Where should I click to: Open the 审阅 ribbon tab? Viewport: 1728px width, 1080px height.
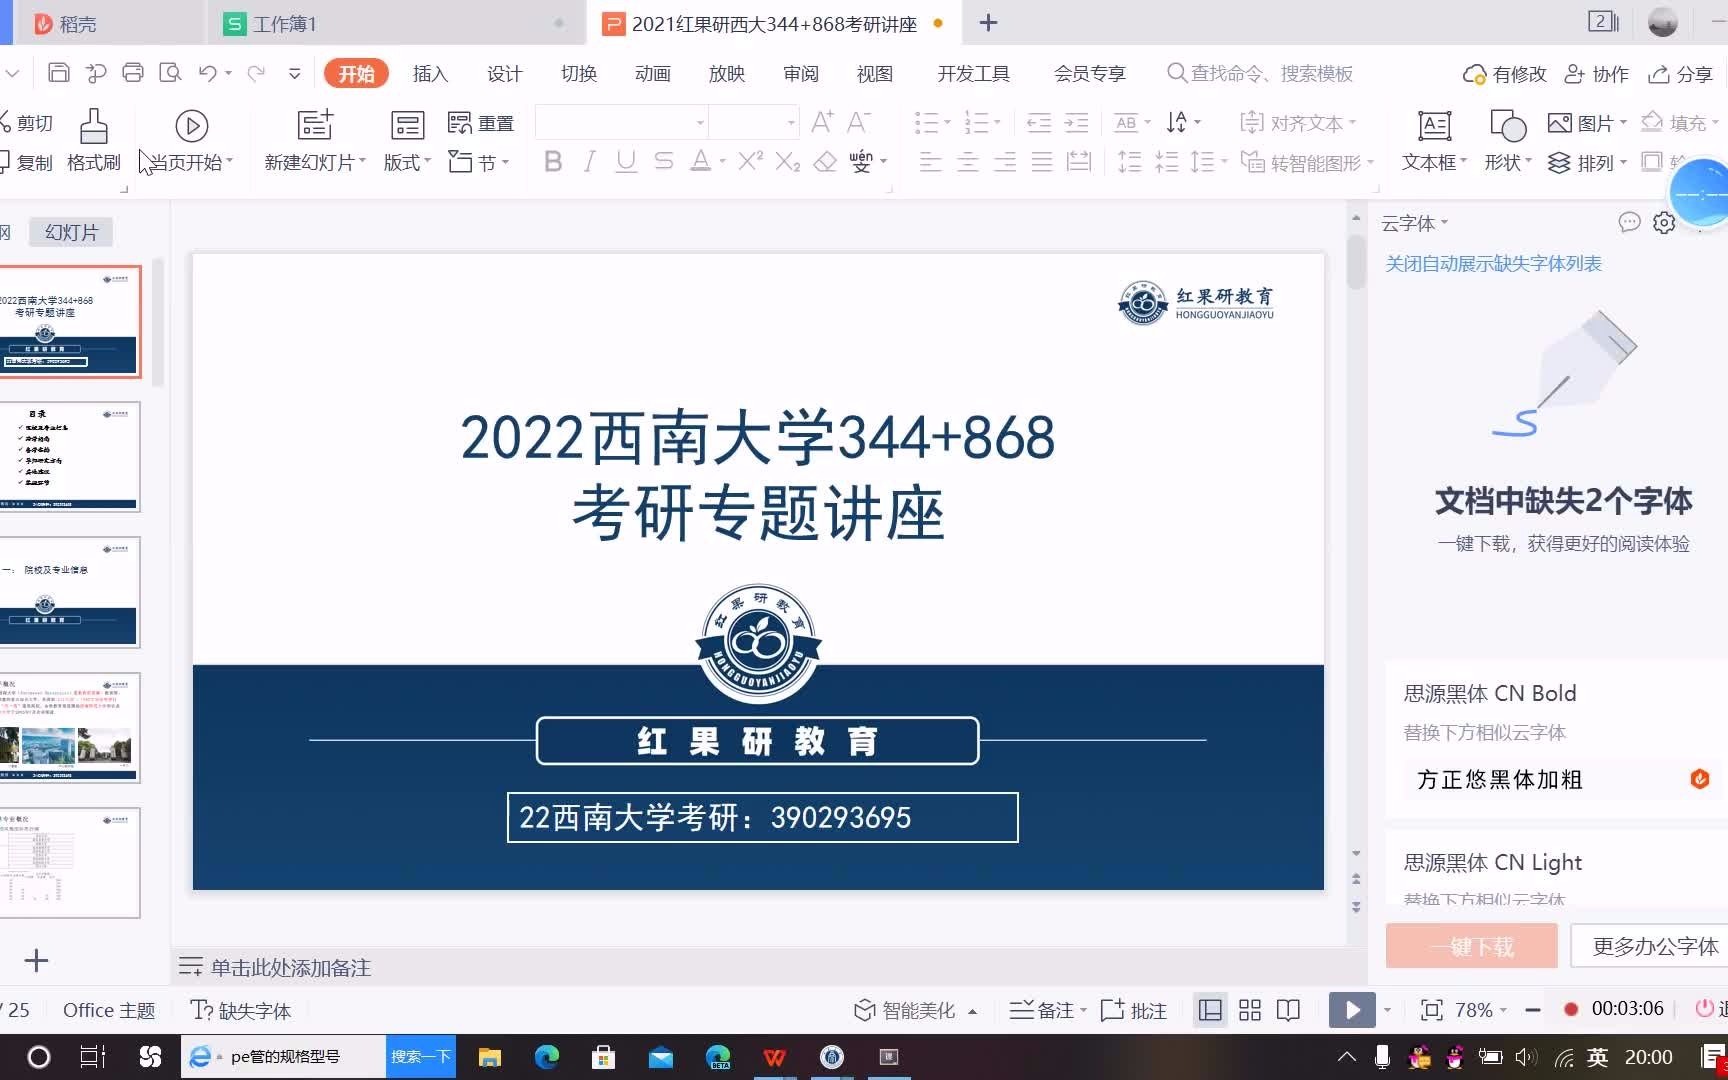800,73
